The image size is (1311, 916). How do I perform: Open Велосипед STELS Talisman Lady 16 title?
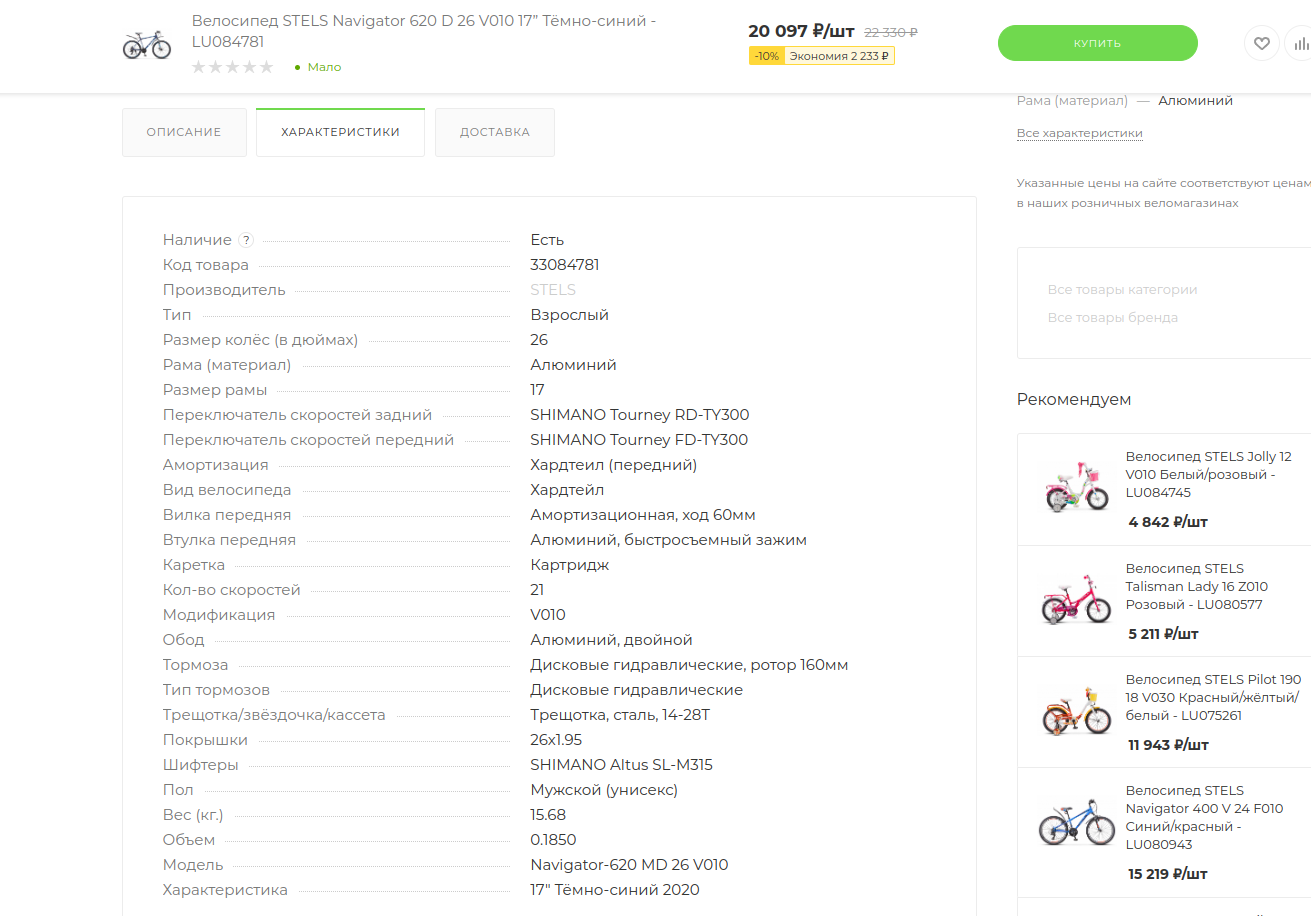(x=1196, y=586)
